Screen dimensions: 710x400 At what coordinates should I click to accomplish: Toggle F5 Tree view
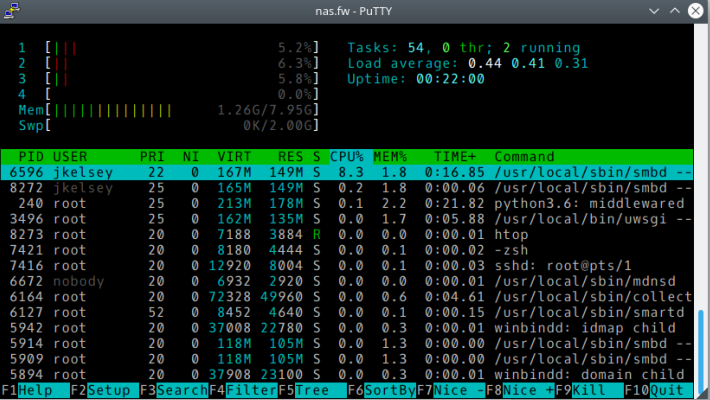pos(312,390)
